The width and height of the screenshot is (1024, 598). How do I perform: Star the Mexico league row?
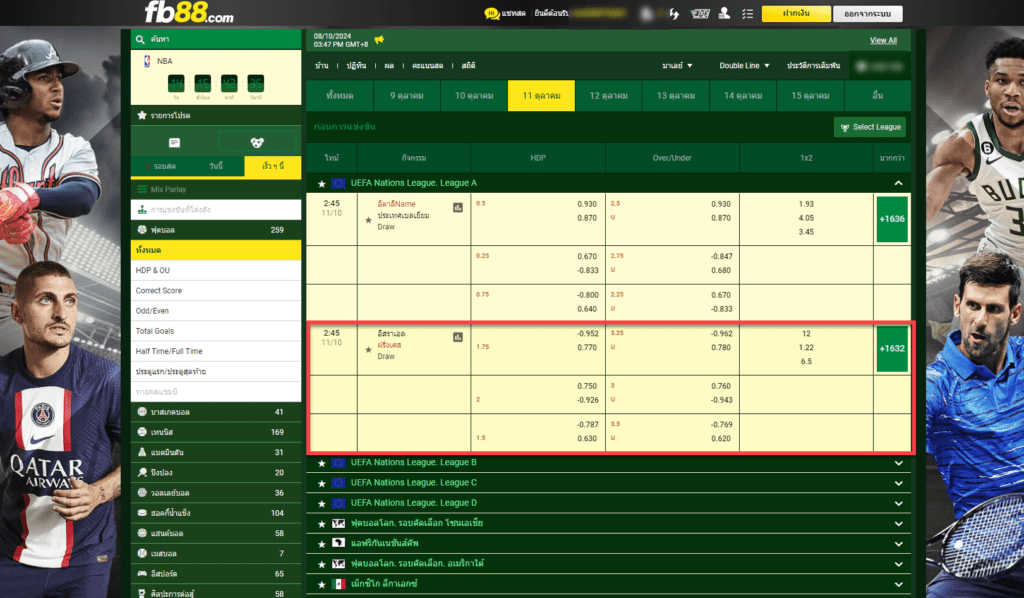pyautogui.click(x=321, y=584)
